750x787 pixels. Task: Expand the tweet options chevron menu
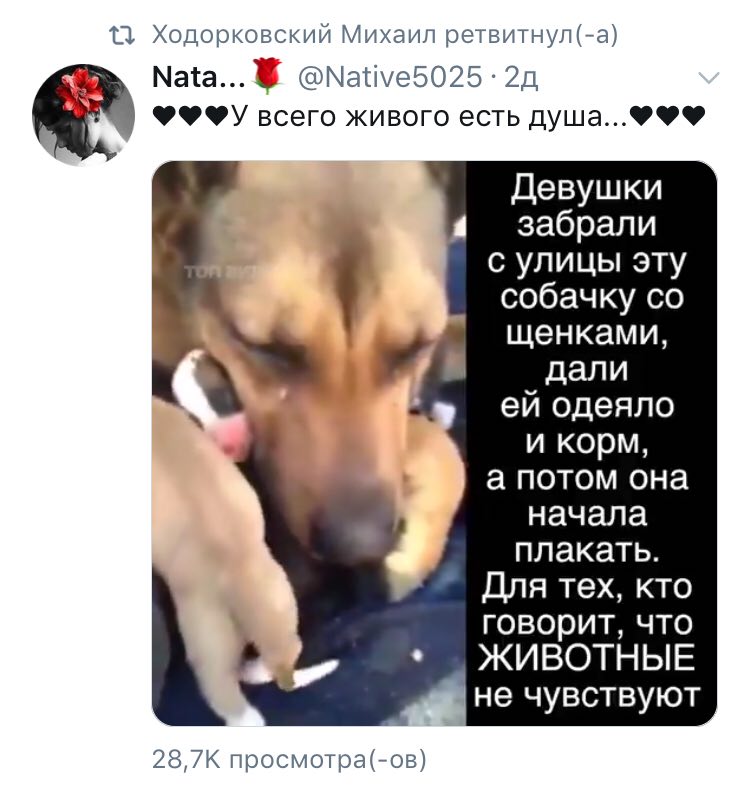(709, 78)
